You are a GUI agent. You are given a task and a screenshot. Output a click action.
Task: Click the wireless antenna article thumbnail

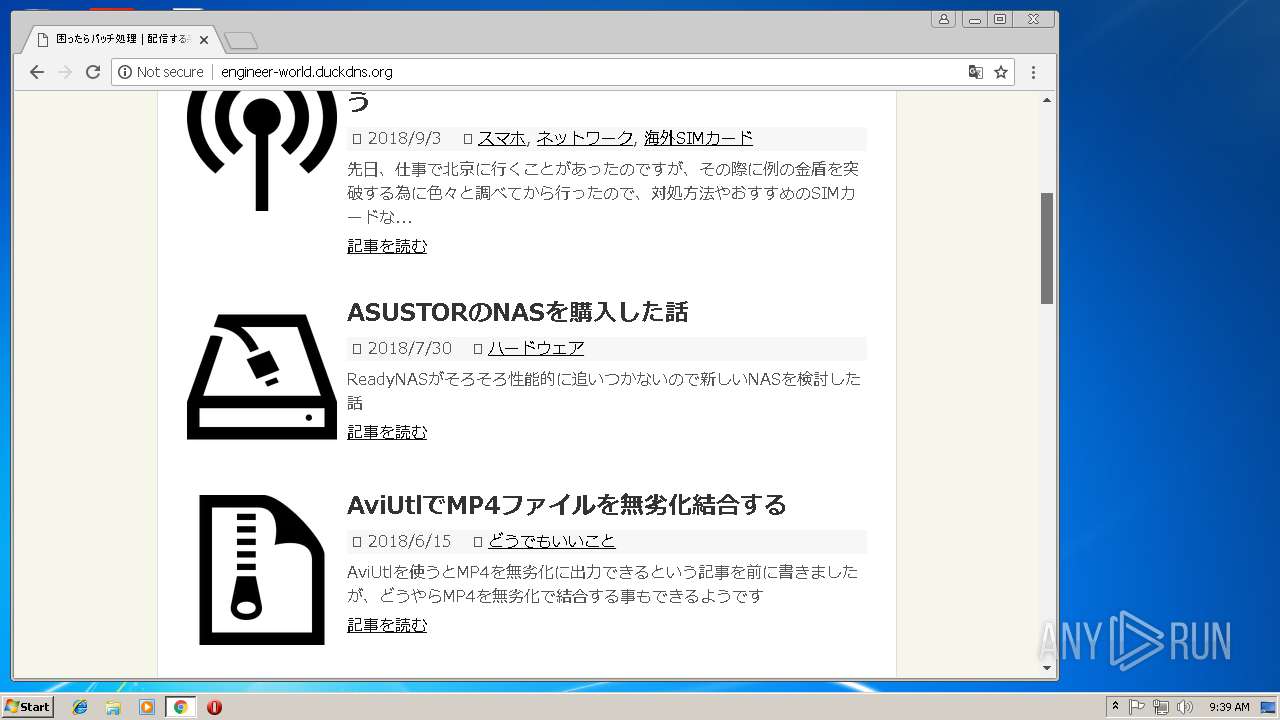click(262, 150)
